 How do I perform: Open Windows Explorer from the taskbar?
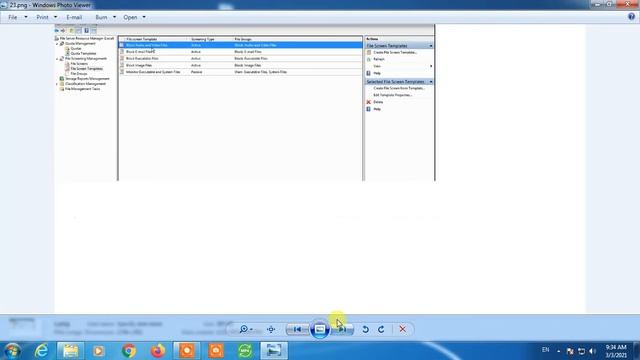(x=70, y=351)
